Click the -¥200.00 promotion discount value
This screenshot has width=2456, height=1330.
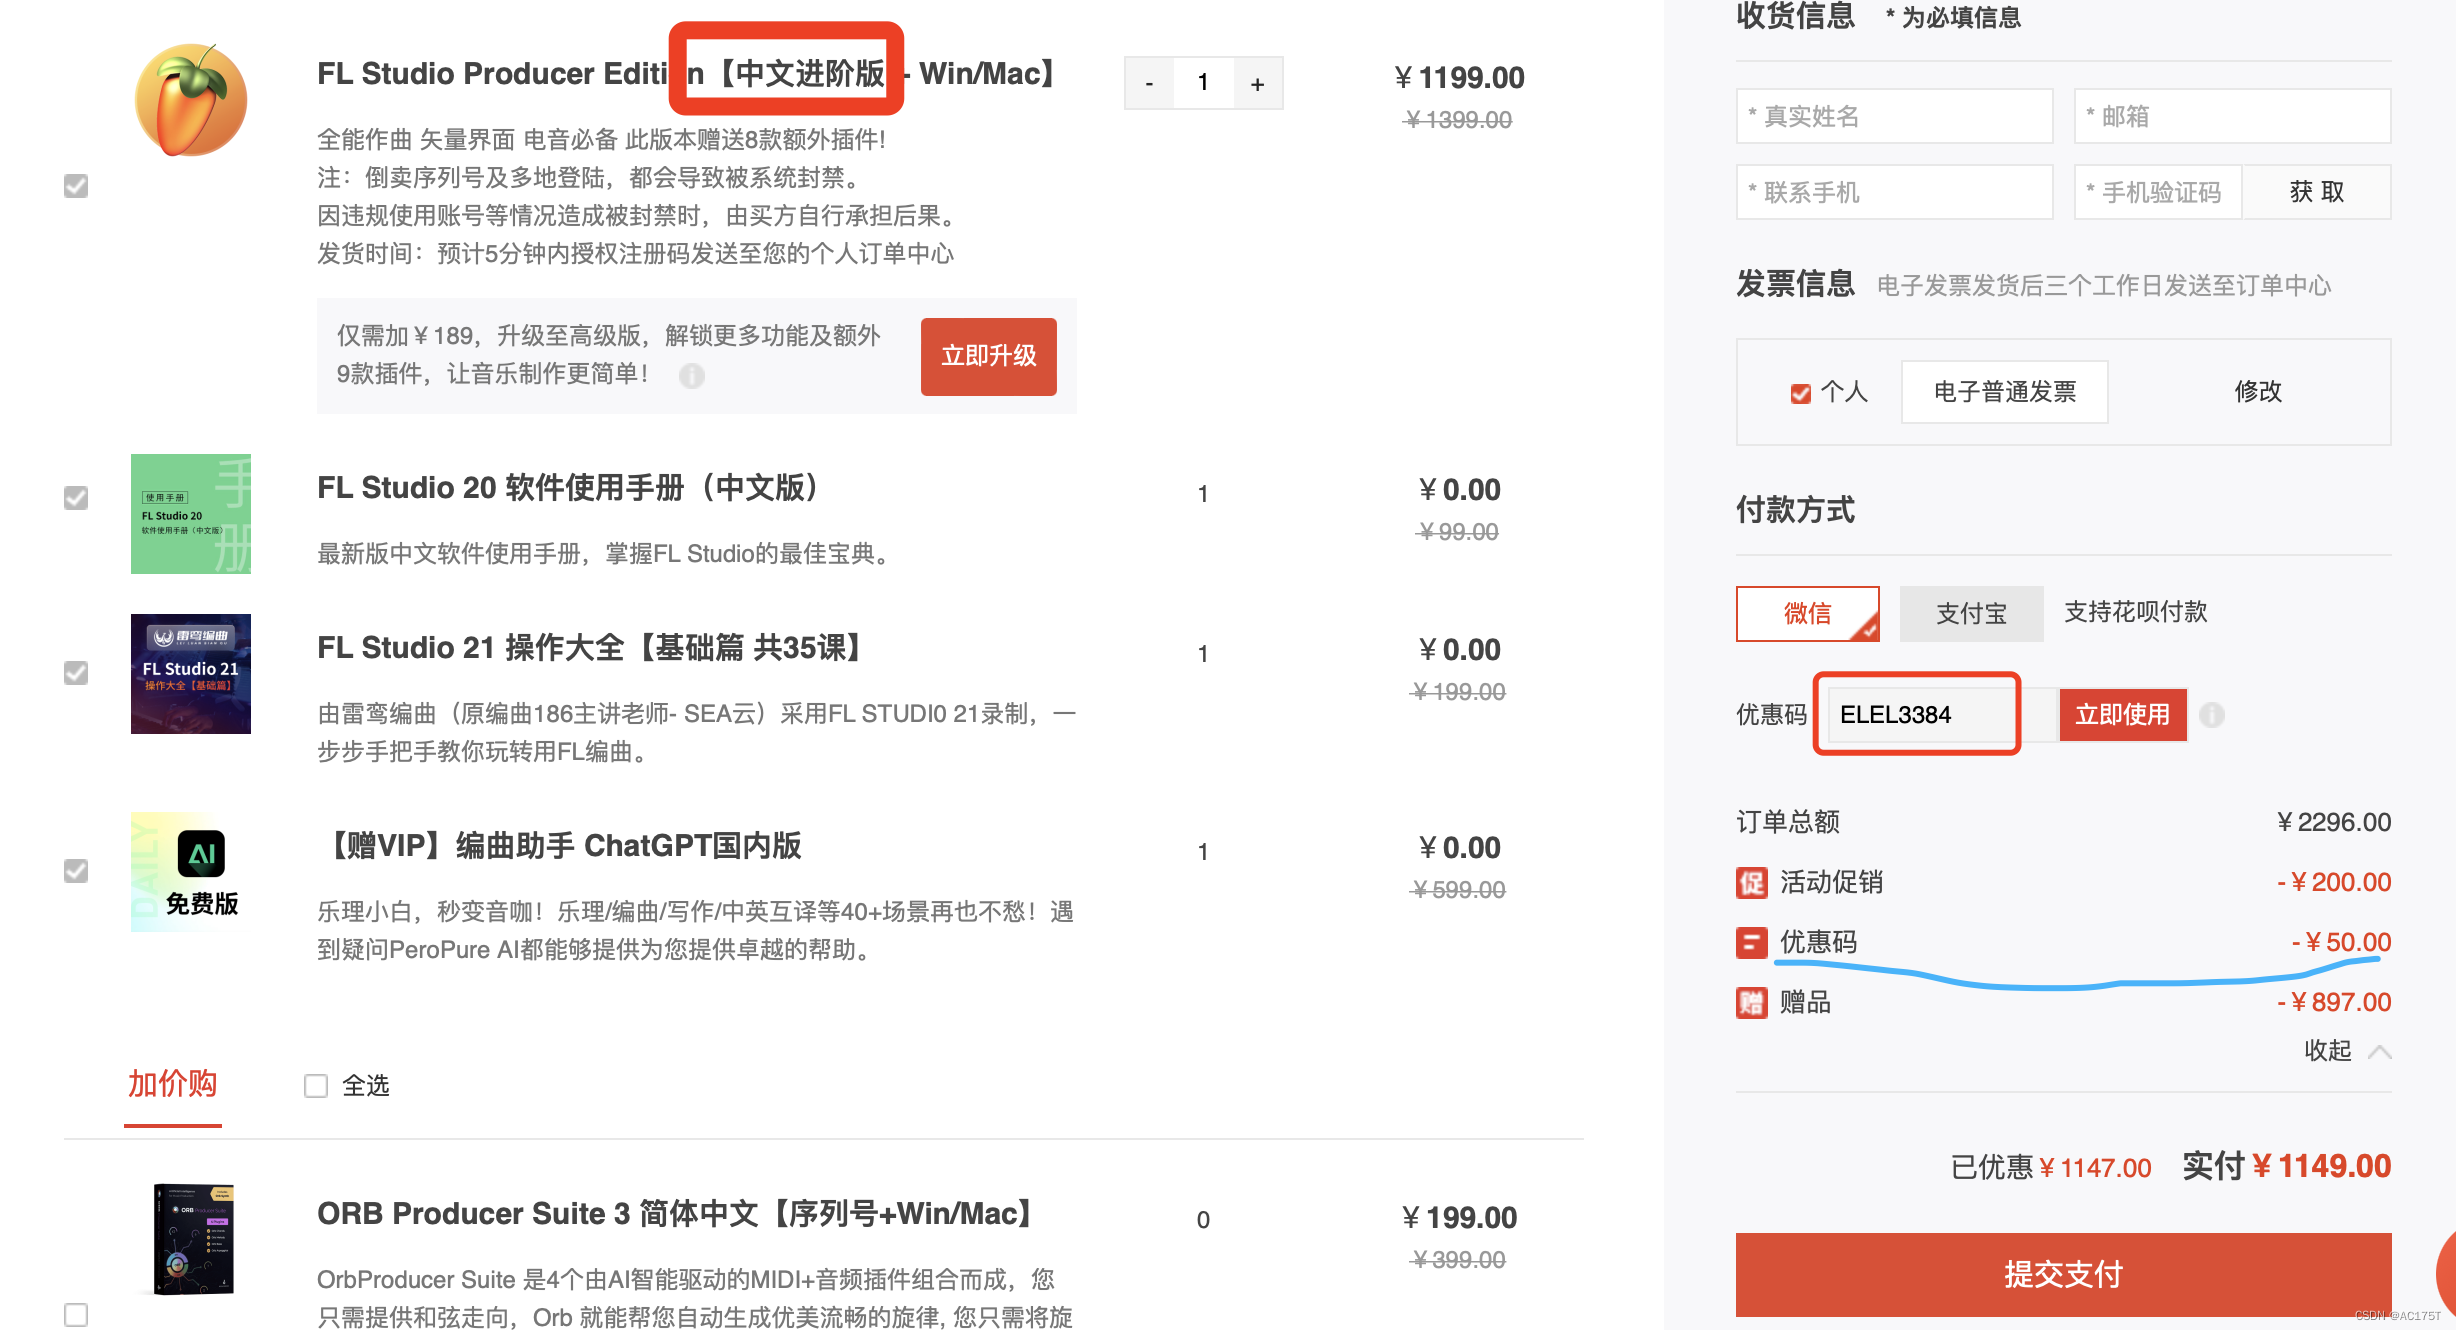coord(2334,882)
